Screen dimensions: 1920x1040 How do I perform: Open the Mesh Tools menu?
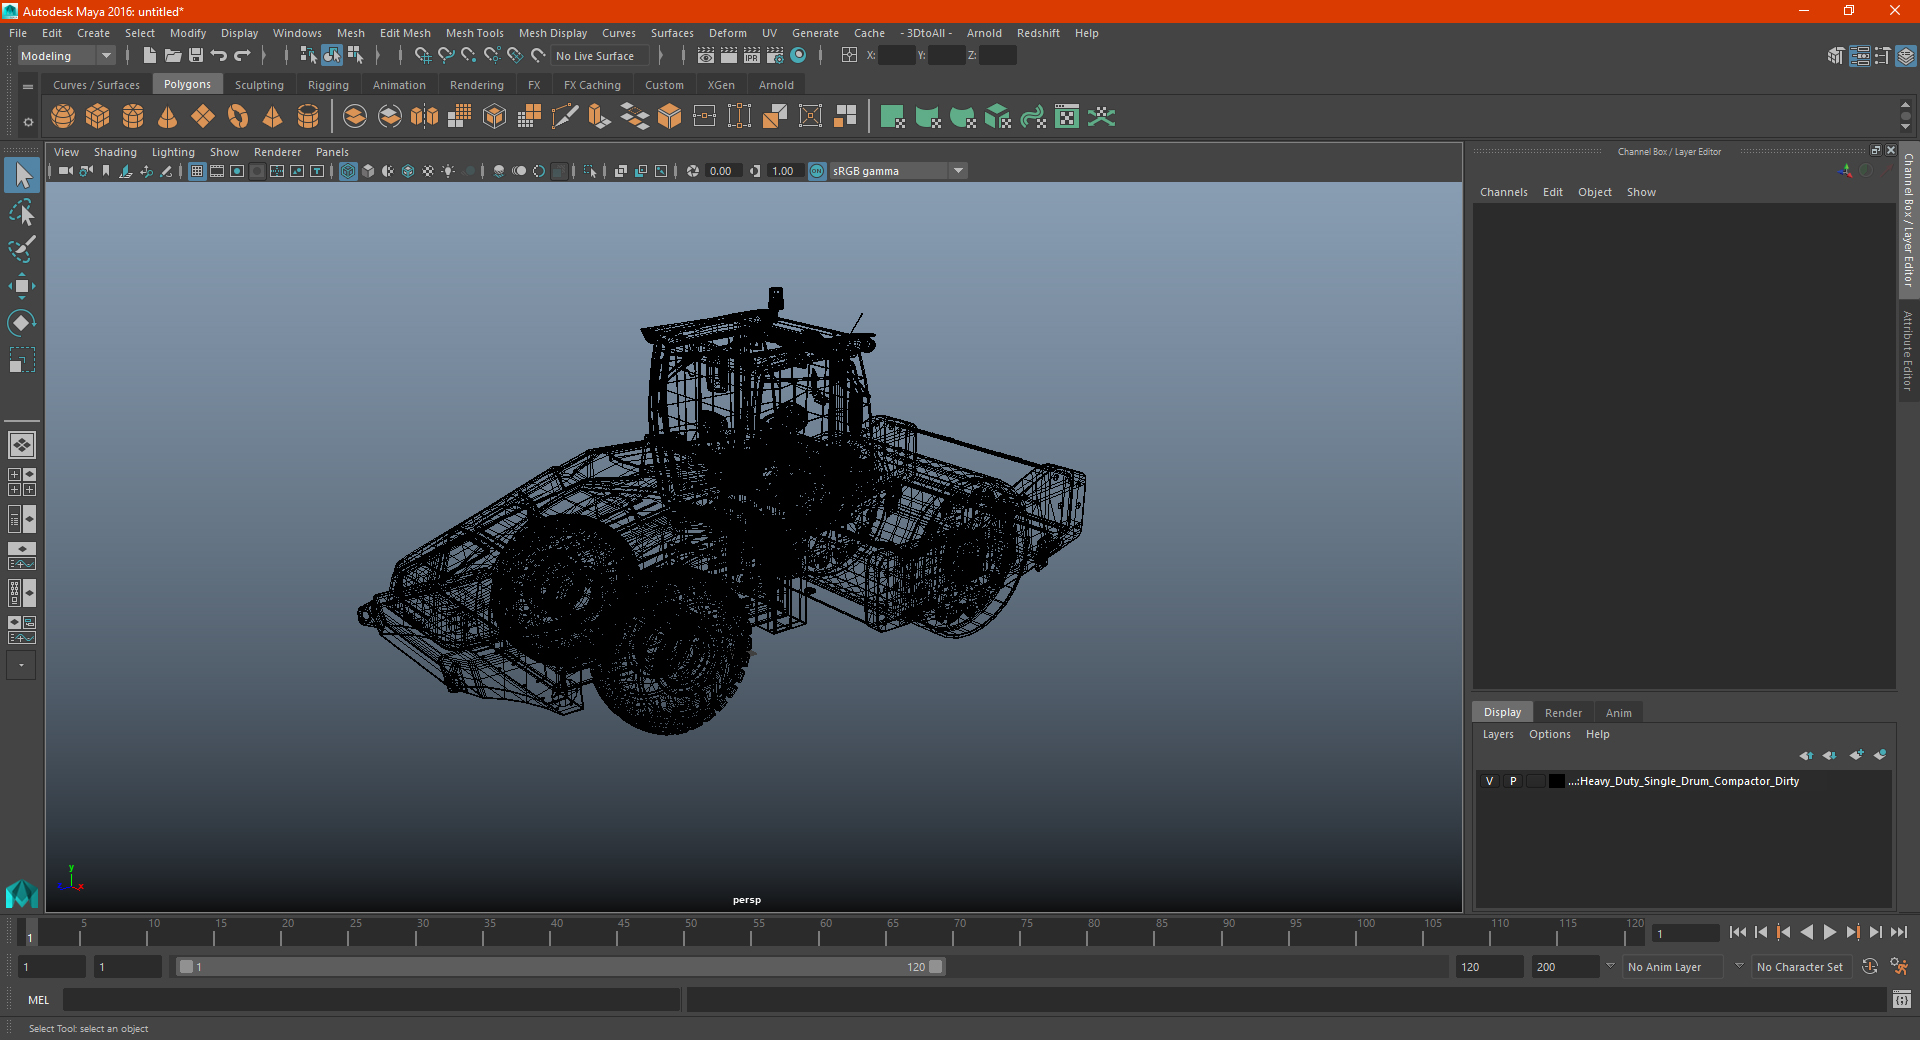475,33
